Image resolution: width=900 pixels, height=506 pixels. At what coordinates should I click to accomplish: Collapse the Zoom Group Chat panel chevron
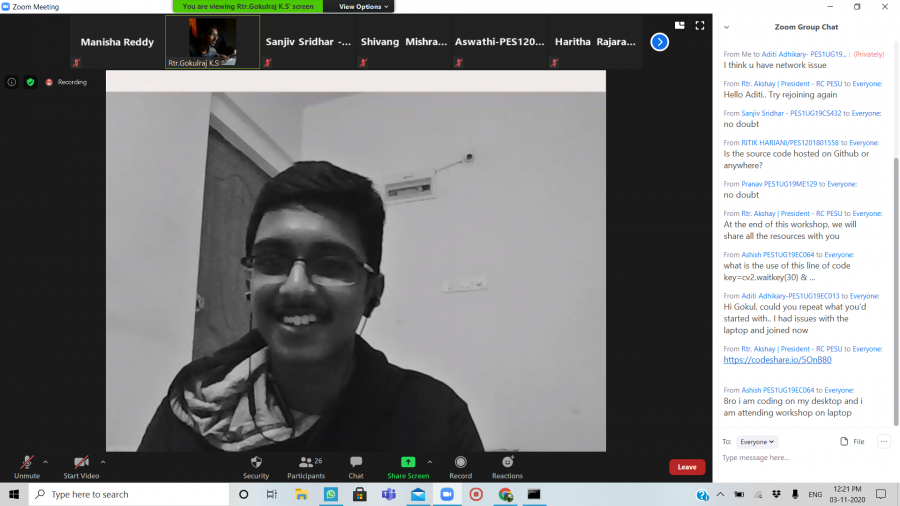click(727, 27)
